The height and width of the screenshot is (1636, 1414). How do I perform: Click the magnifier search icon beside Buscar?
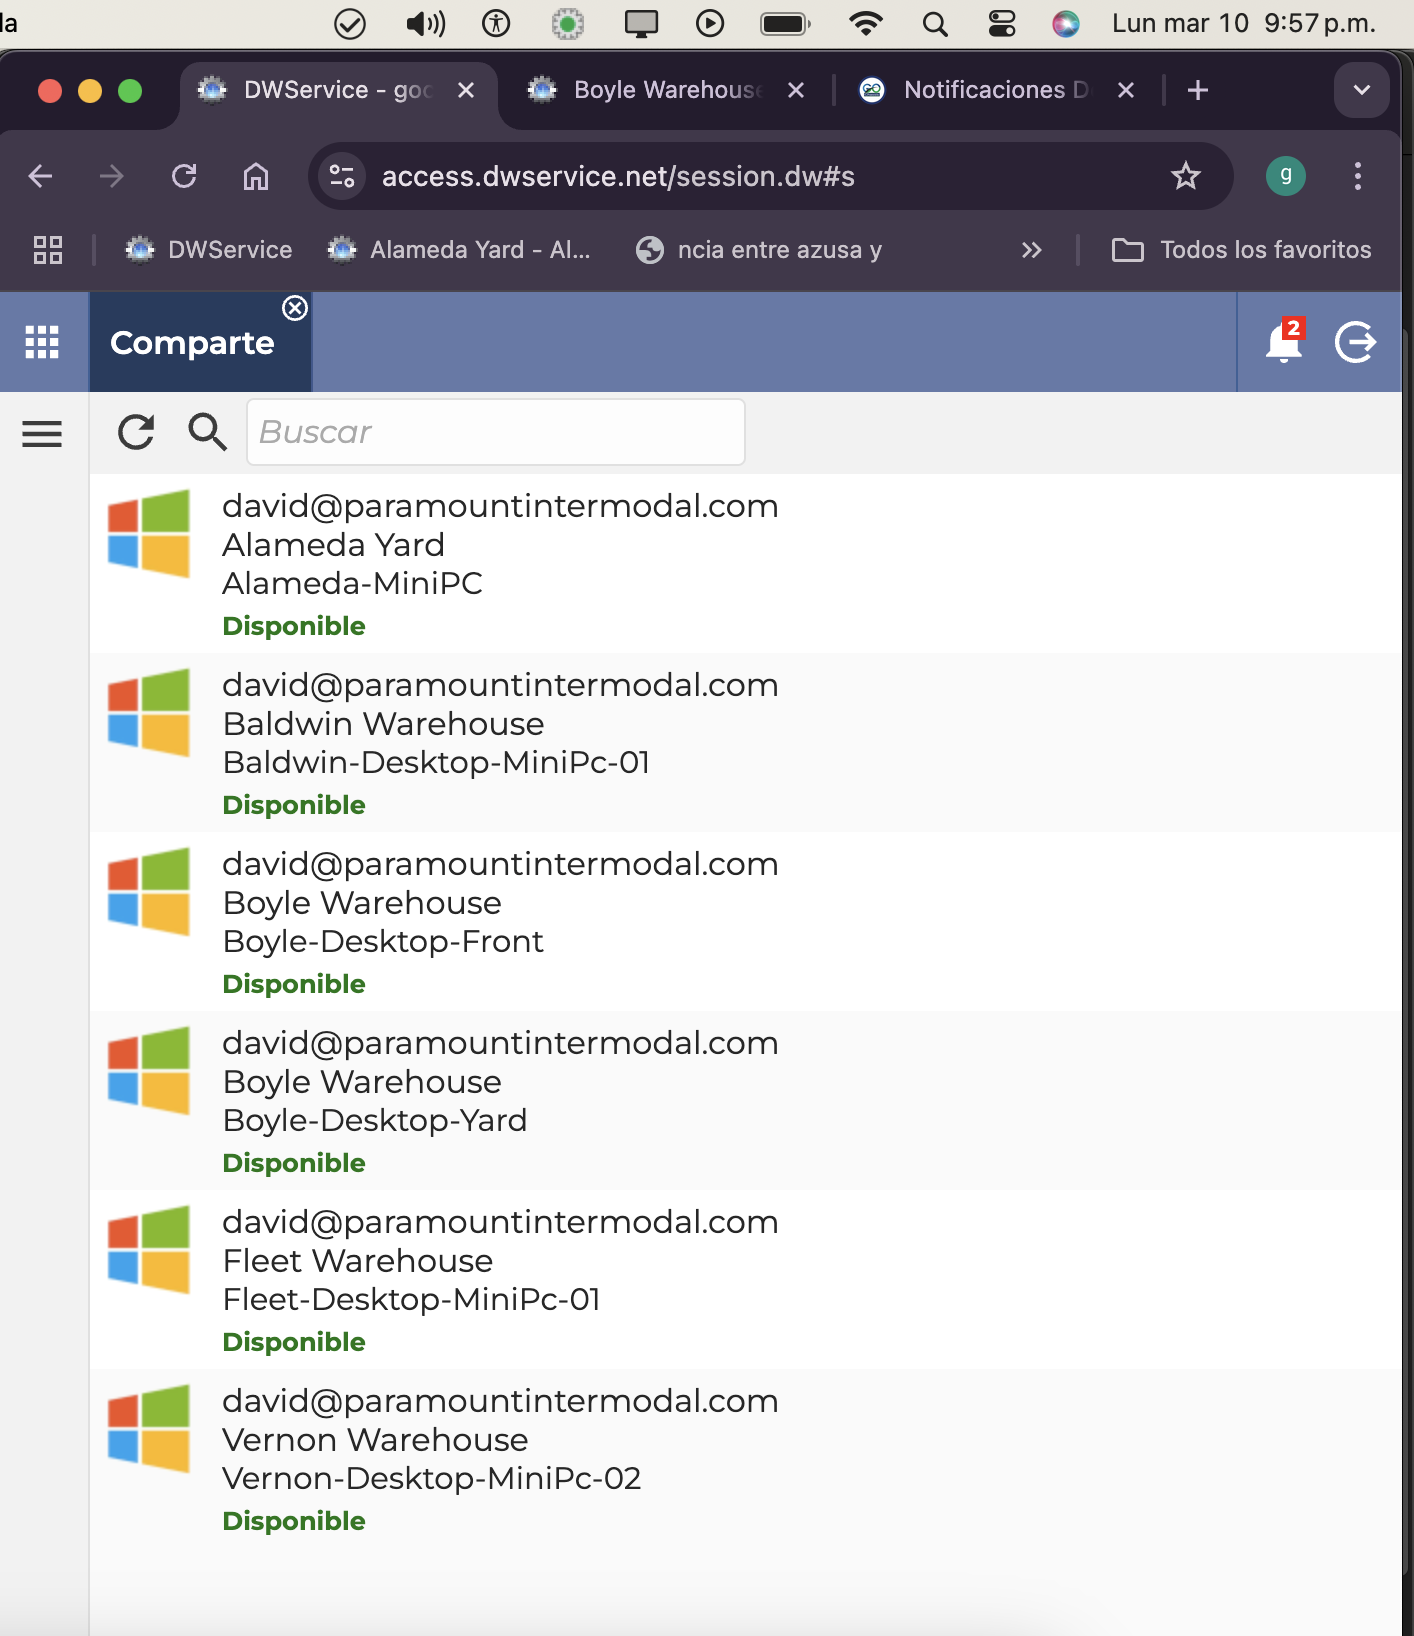[207, 432]
